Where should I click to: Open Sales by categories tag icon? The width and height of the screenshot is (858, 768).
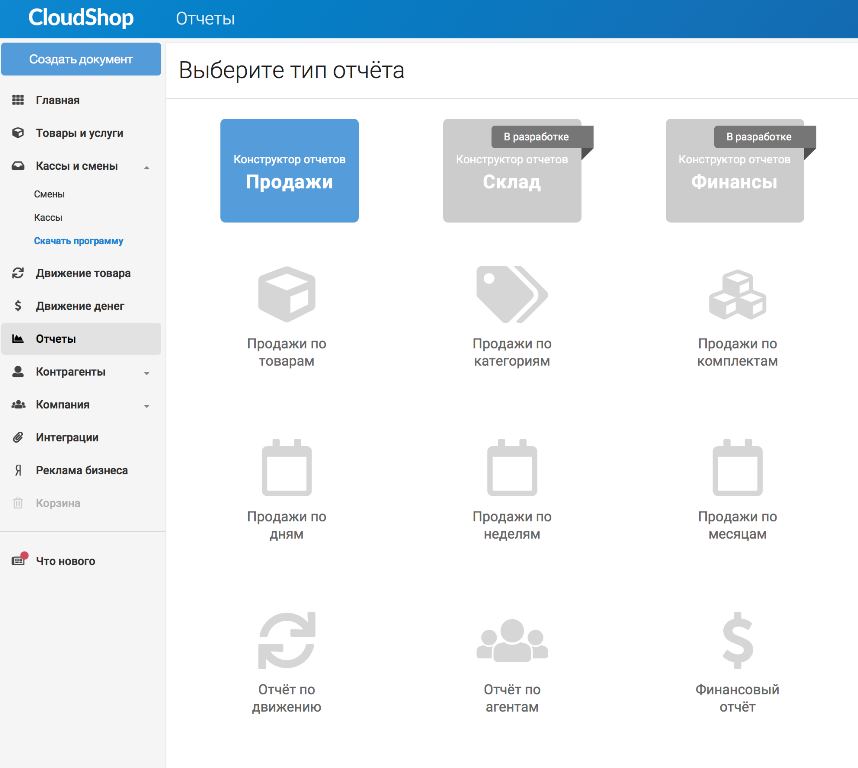[511, 294]
